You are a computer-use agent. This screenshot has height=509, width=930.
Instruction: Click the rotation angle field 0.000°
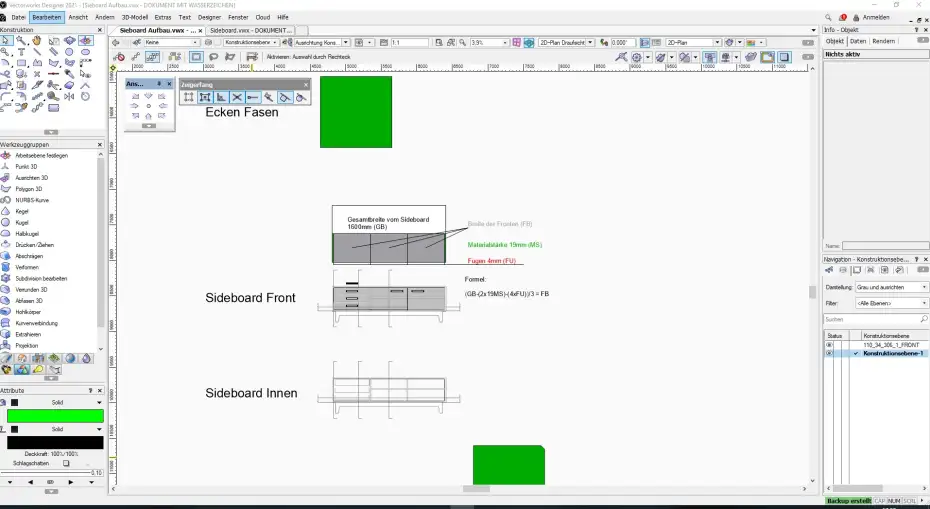pyautogui.click(x=623, y=43)
